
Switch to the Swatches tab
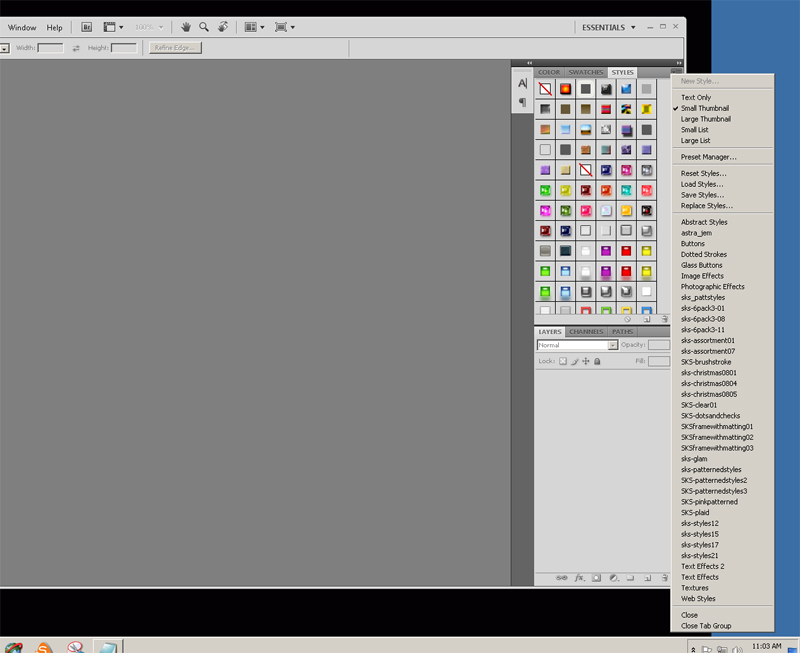click(585, 72)
